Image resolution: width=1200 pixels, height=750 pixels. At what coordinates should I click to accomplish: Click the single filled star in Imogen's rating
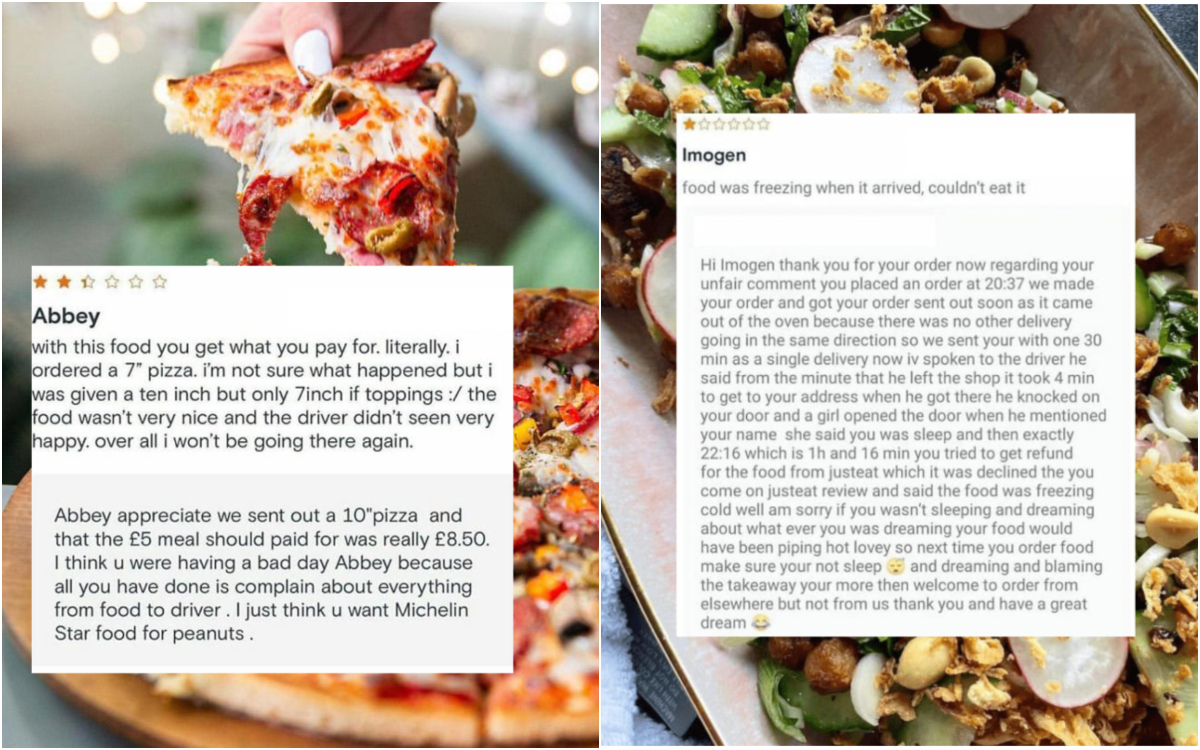[689, 124]
